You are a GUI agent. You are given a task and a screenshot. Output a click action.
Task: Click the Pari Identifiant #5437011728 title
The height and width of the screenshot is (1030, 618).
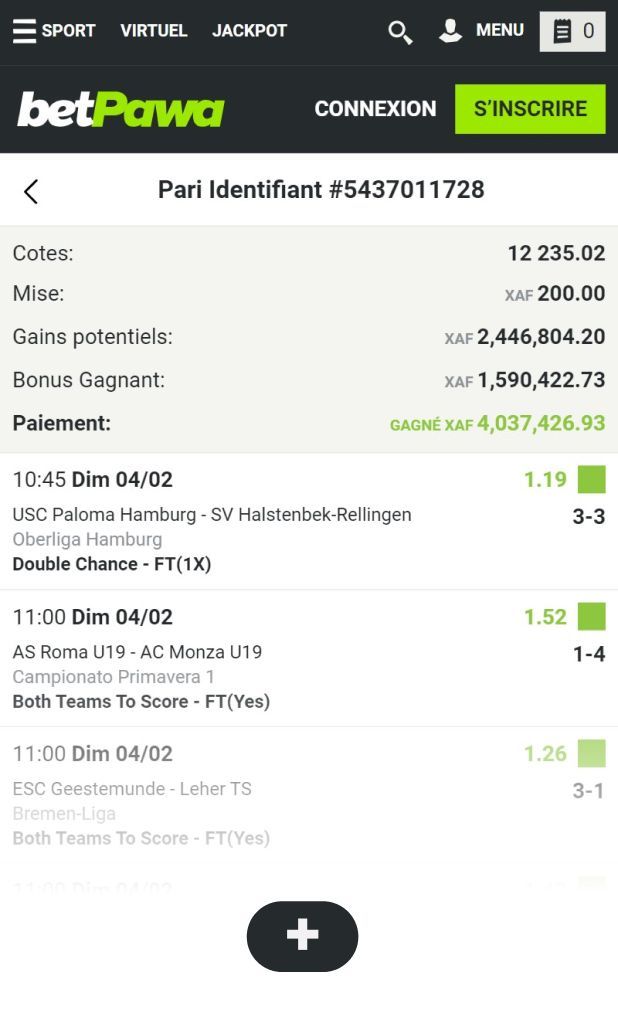tap(321, 190)
